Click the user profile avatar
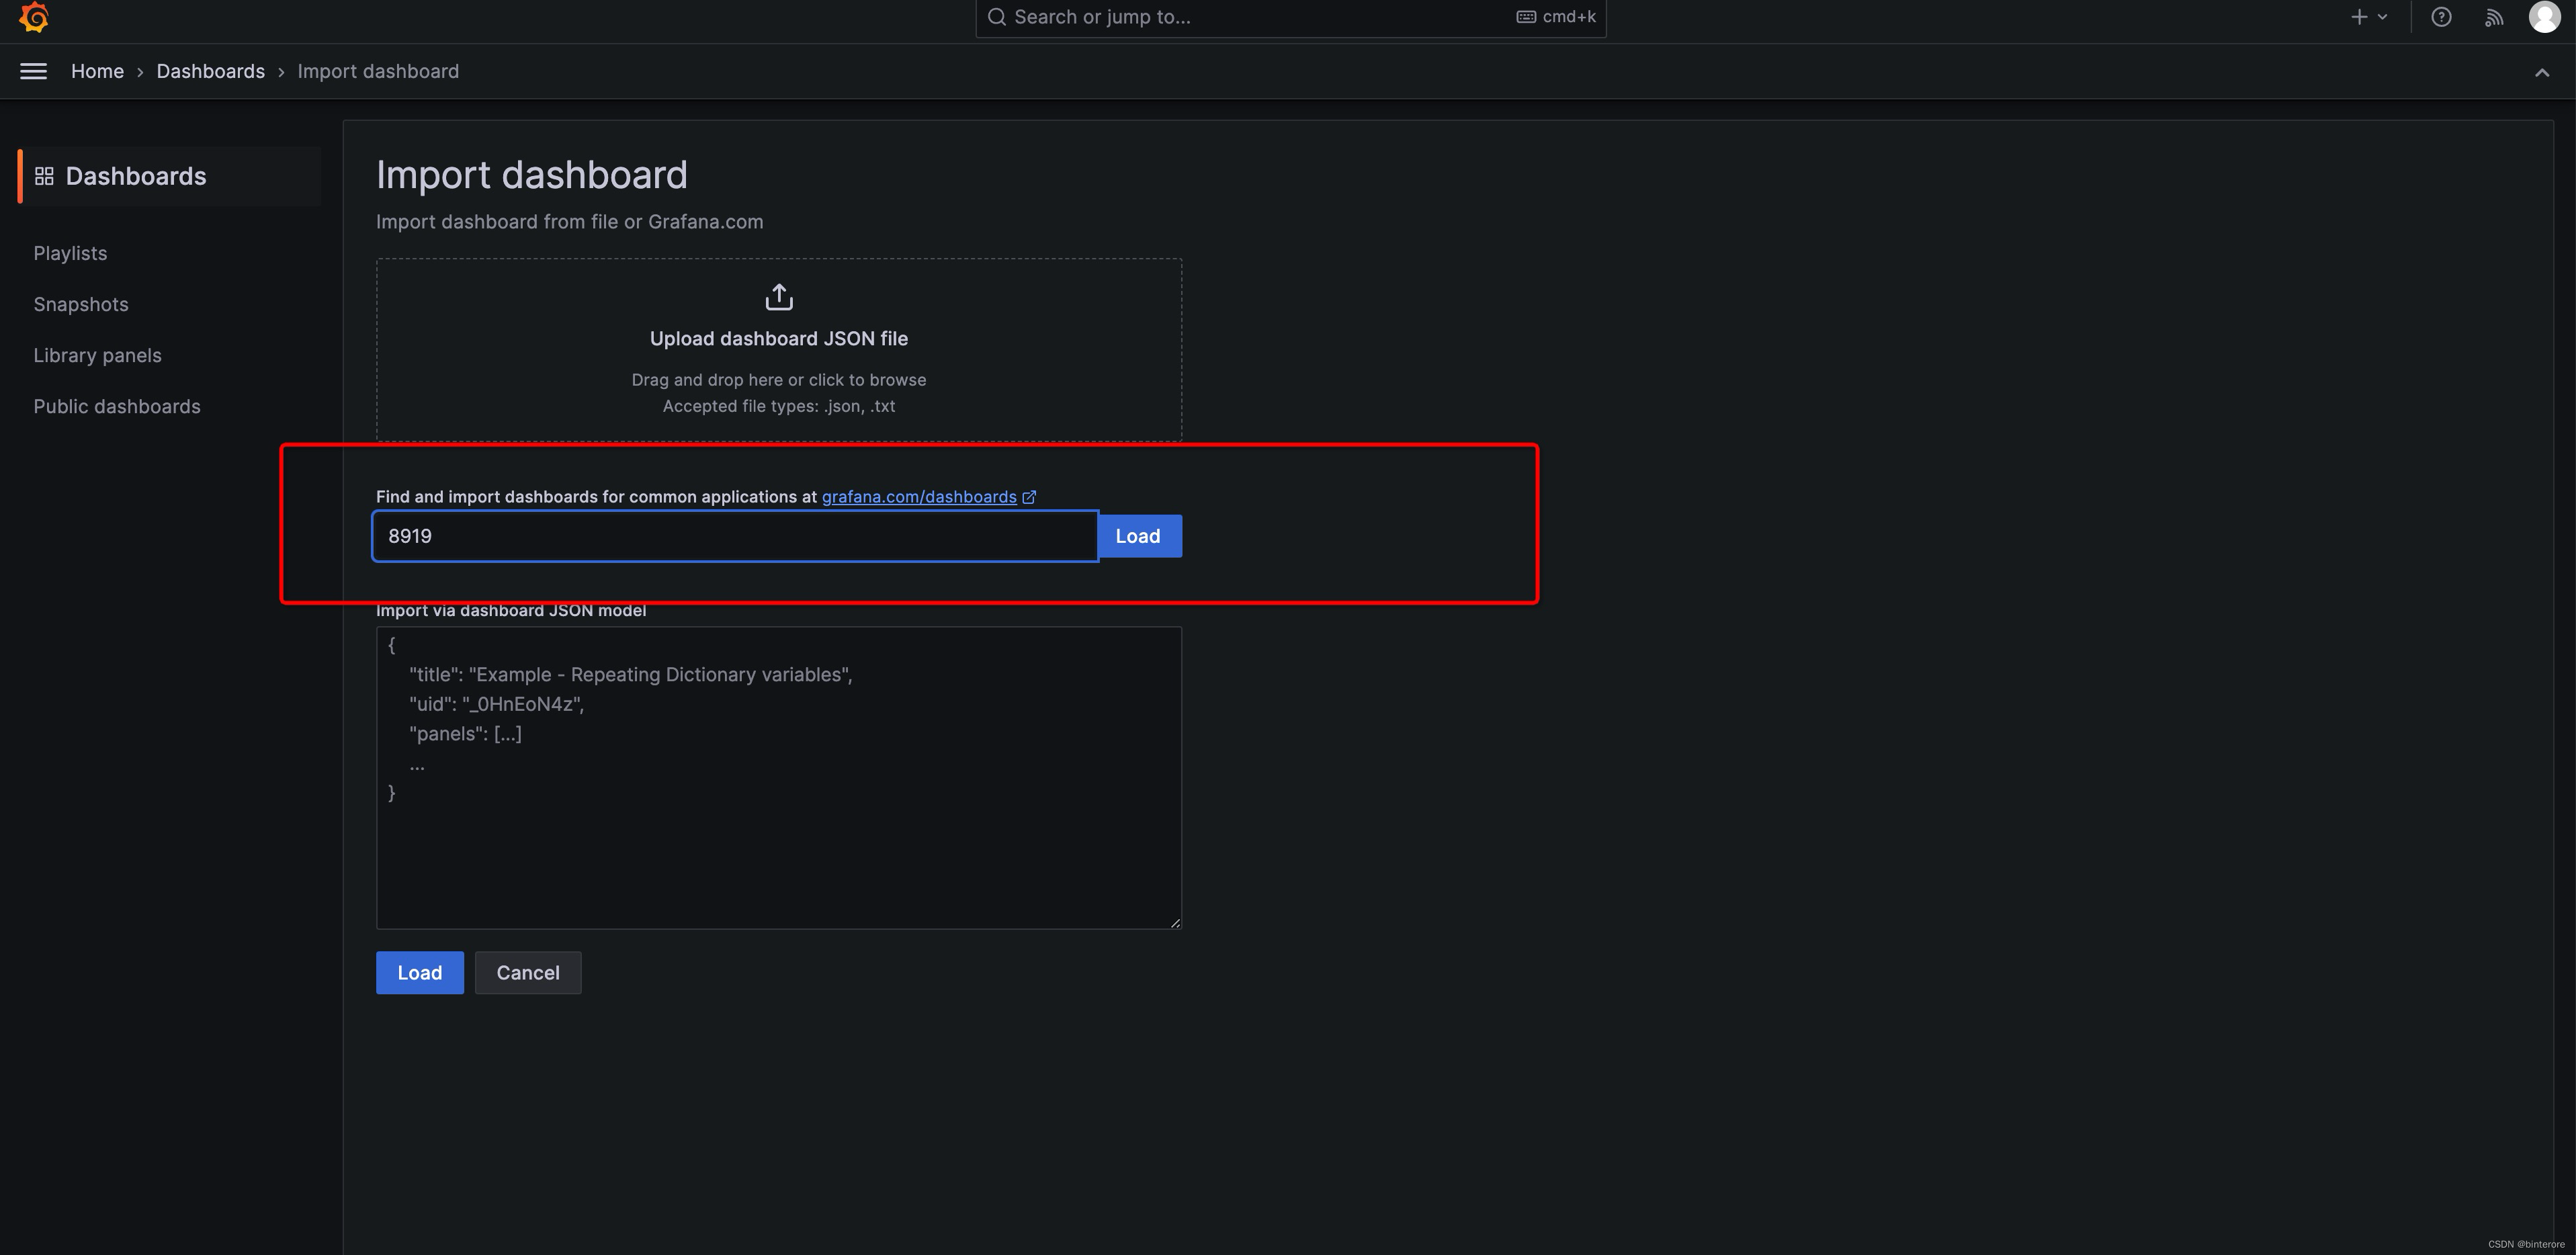 tap(2544, 17)
